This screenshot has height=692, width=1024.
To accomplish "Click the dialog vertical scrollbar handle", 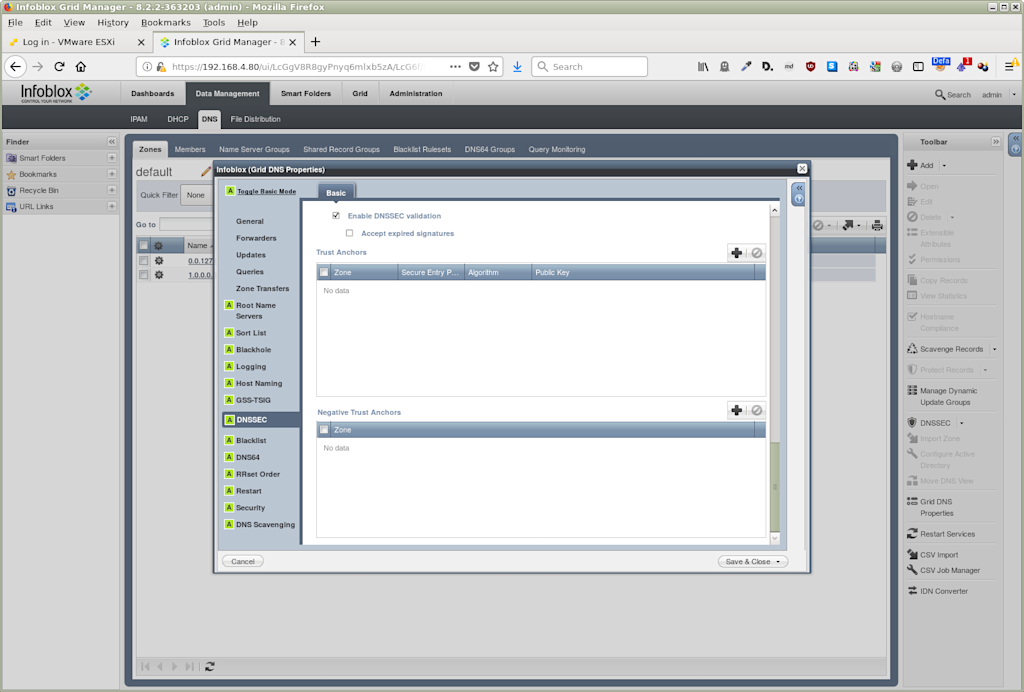I will click(x=775, y=487).
